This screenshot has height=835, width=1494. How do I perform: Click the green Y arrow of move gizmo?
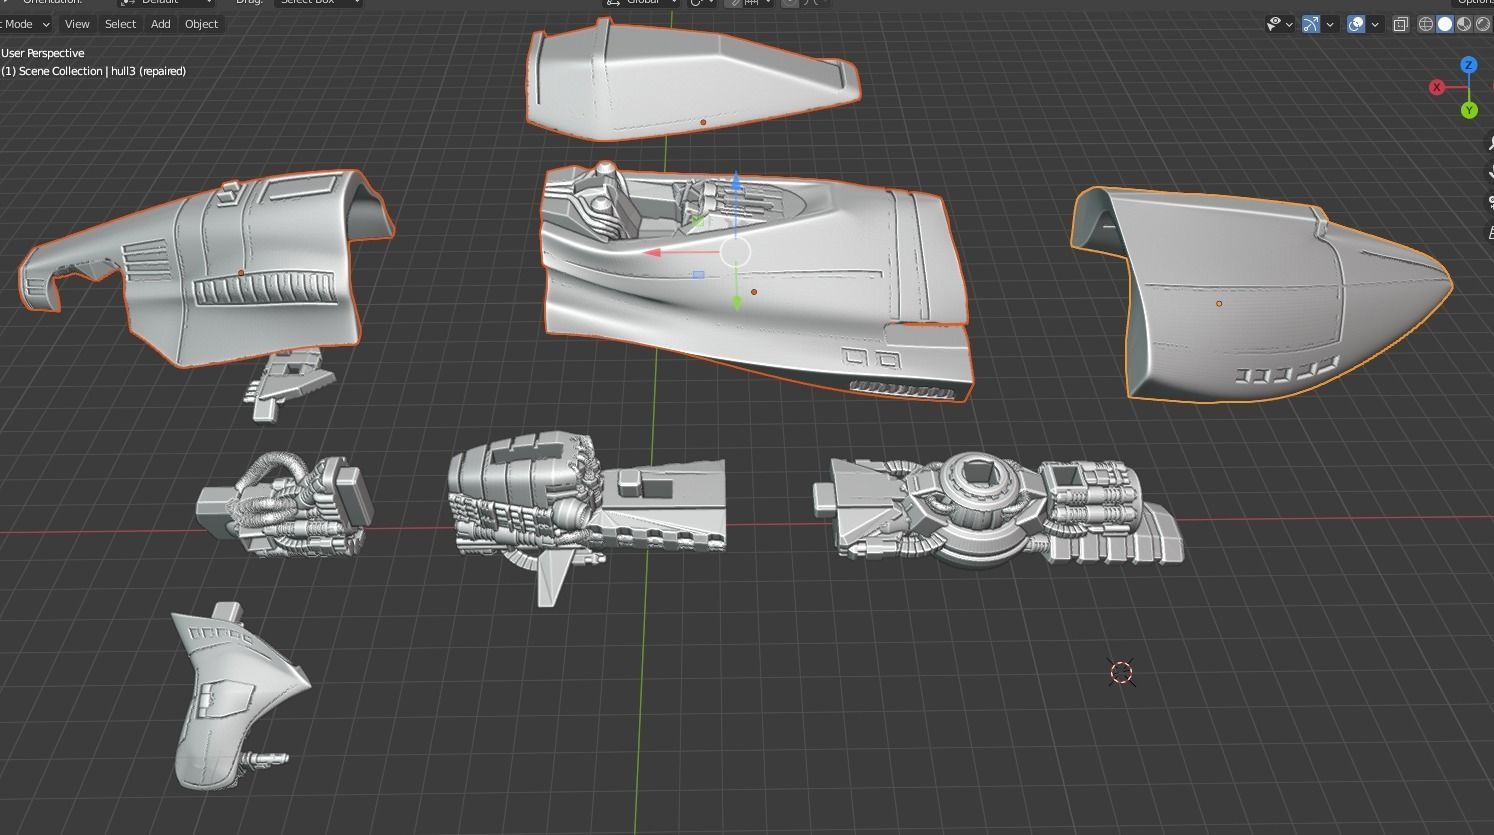(736, 301)
